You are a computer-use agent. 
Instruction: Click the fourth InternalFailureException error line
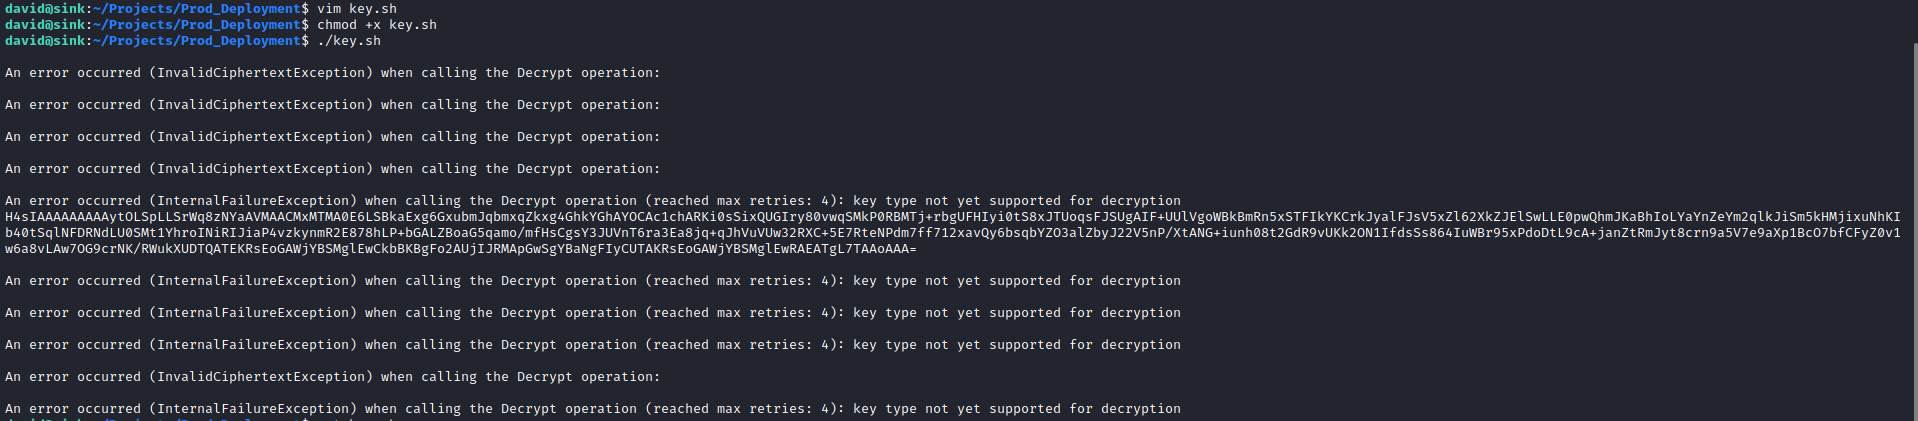click(x=592, y=345)
